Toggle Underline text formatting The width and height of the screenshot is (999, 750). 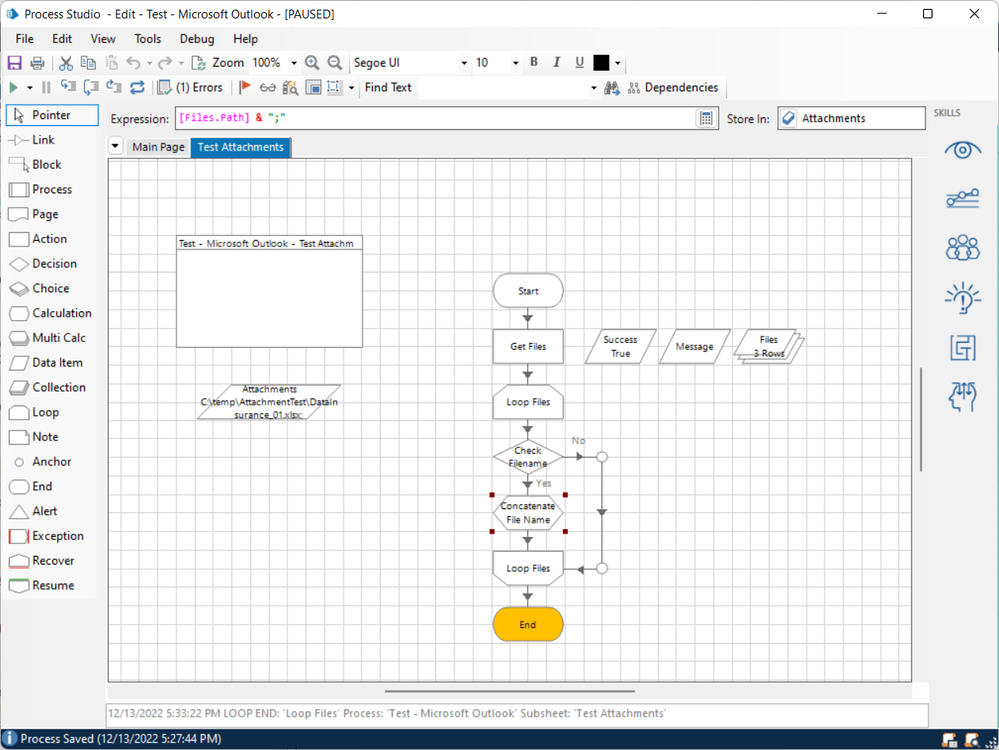pyautogui.click(x=579, y=63)
